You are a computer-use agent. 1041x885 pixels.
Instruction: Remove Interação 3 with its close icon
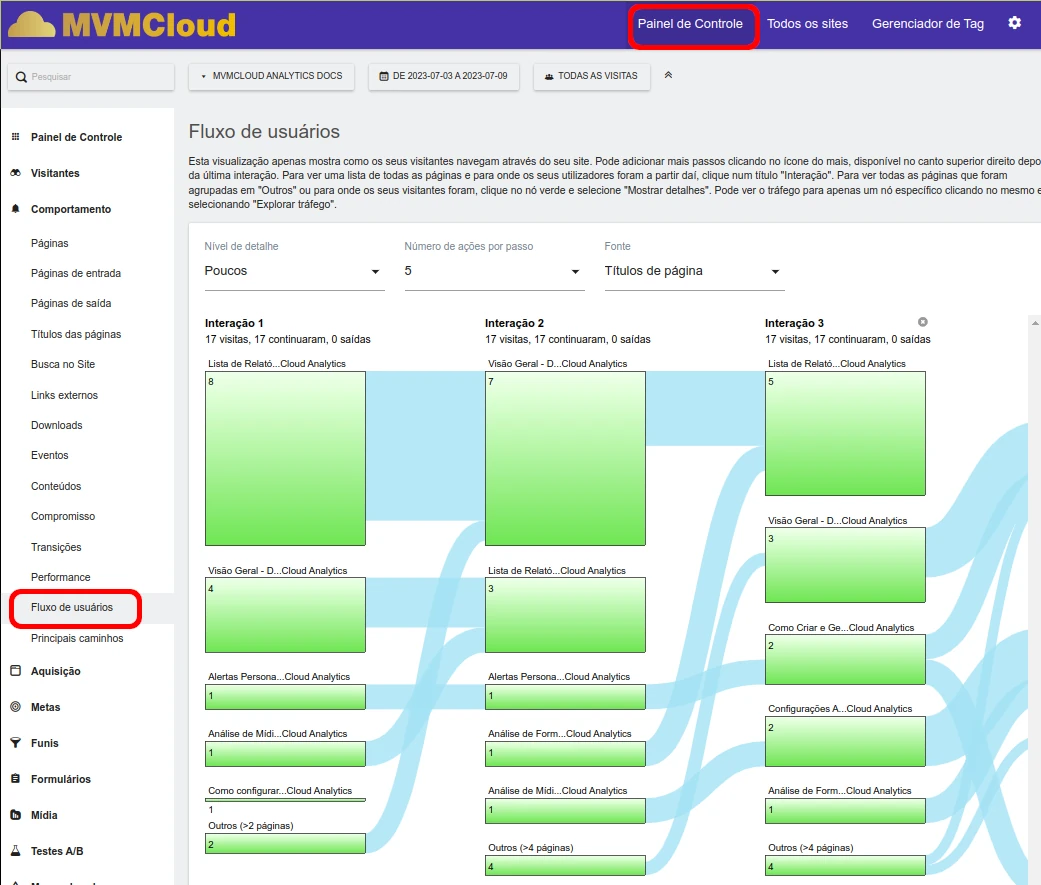click(922, 322)
